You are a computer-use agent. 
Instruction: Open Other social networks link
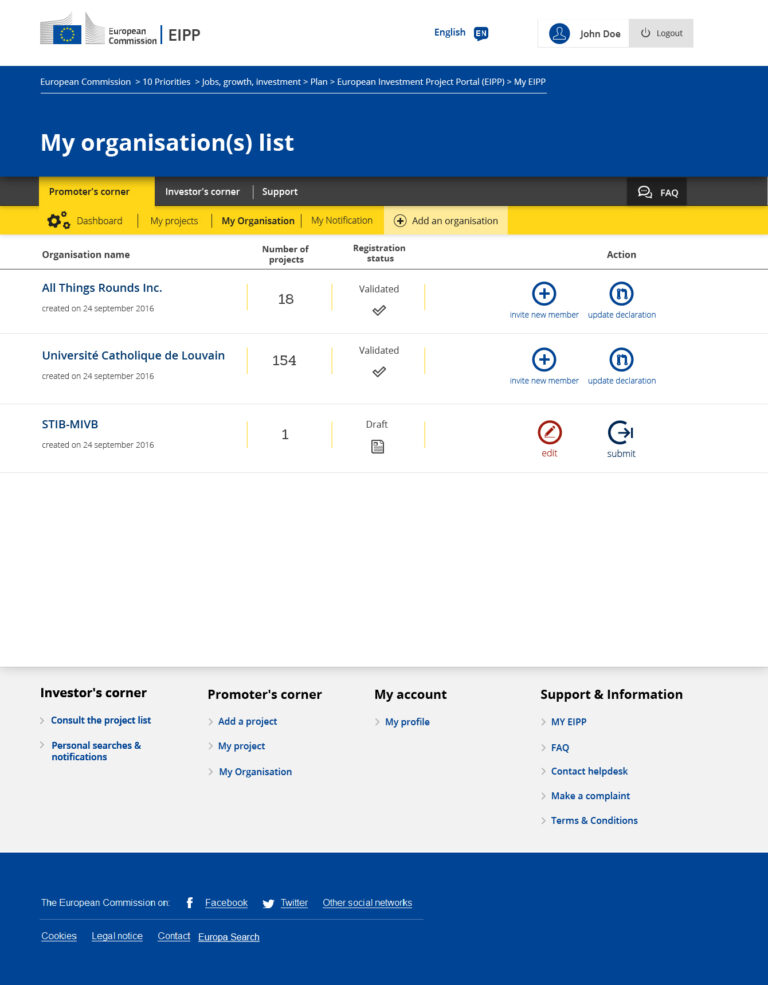click(x=367, y=903)
